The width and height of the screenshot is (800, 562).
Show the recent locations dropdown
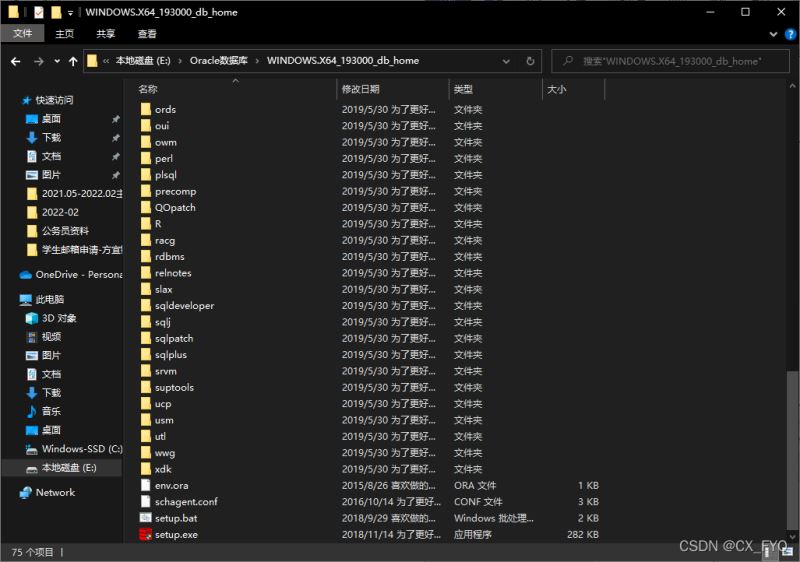pos(56,61)
